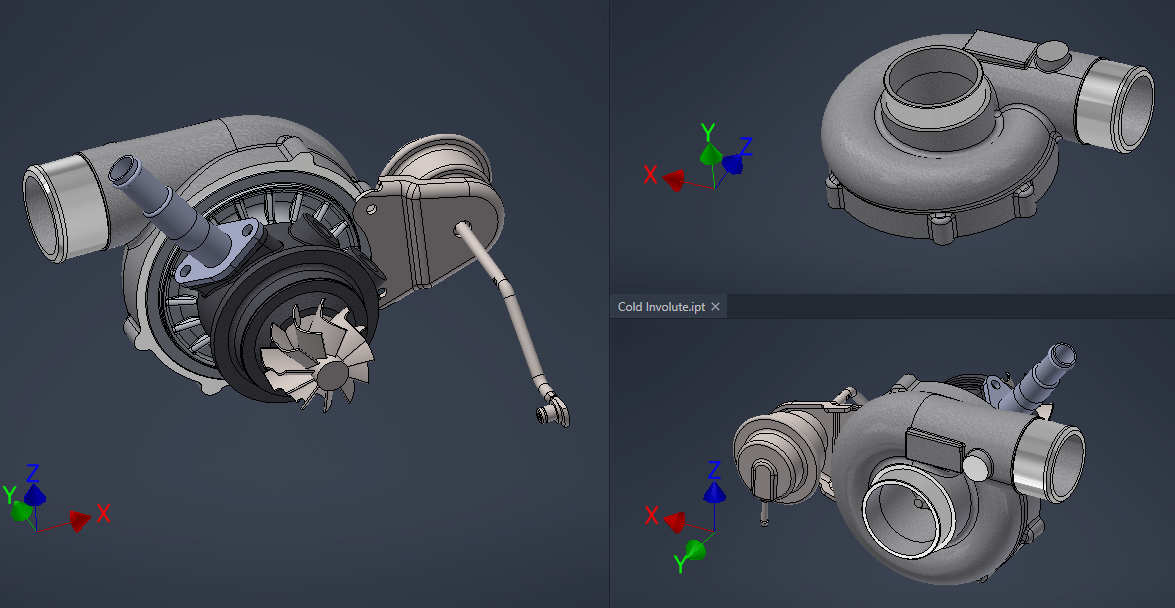
Task: Click blue Z axis arrow in top-right viewport
Action: click(732, 164)
